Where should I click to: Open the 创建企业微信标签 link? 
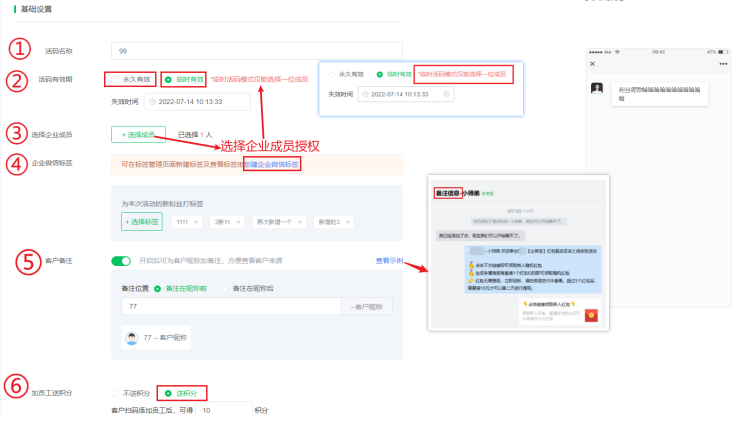click(272, 164)
